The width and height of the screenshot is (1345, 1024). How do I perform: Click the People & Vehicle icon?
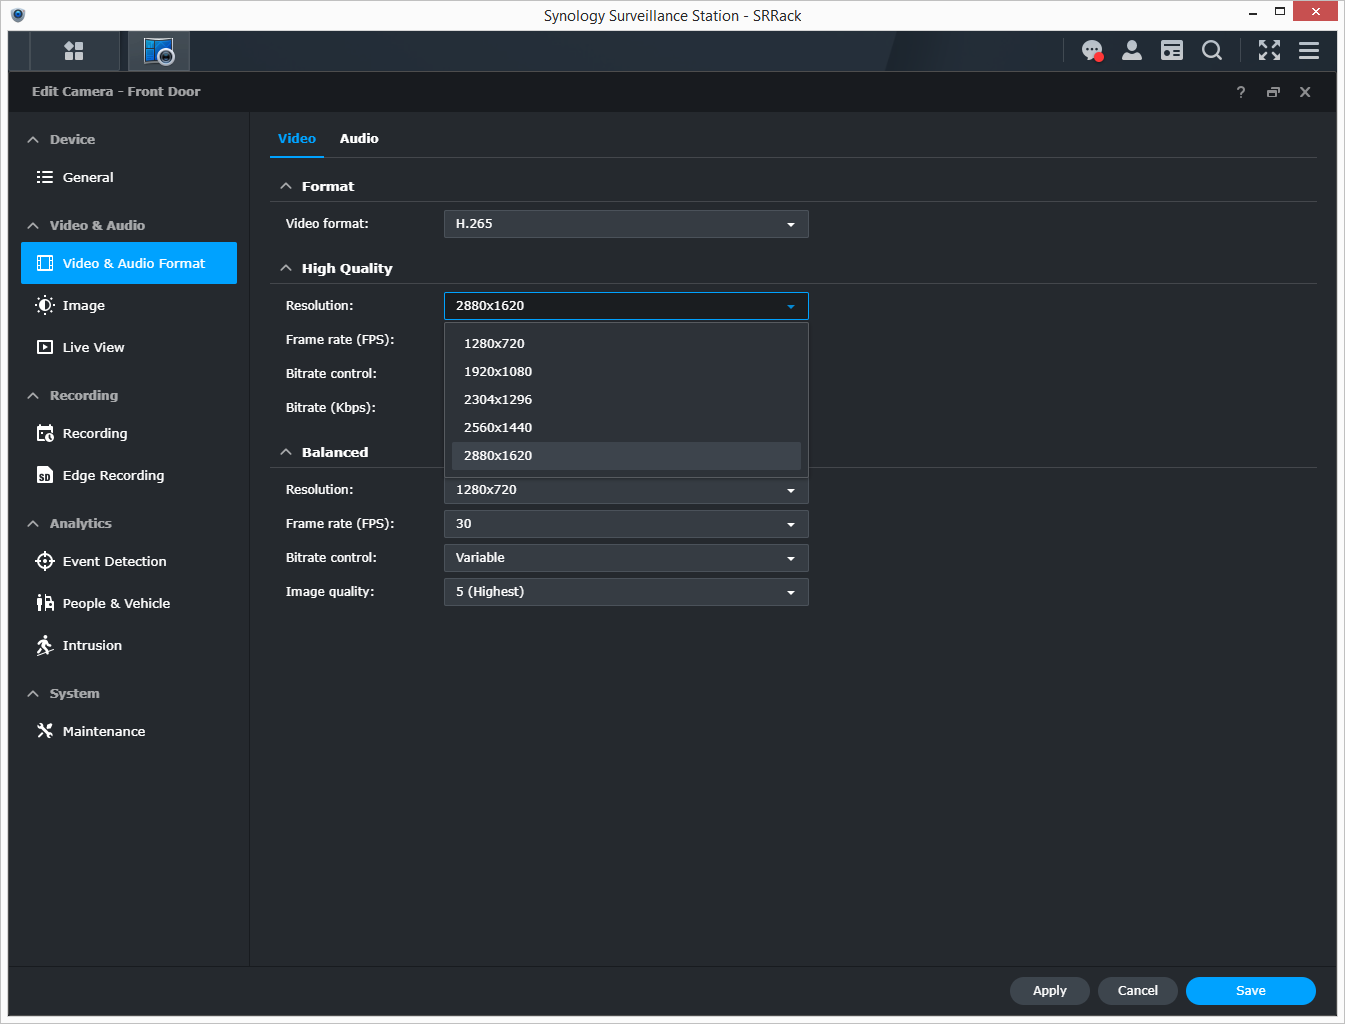45,603
